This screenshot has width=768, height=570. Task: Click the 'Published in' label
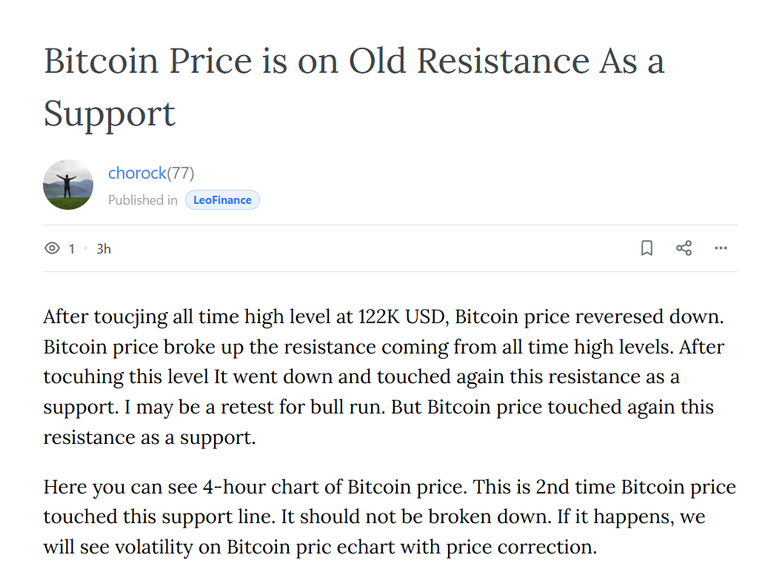click(x=143, y=200)
